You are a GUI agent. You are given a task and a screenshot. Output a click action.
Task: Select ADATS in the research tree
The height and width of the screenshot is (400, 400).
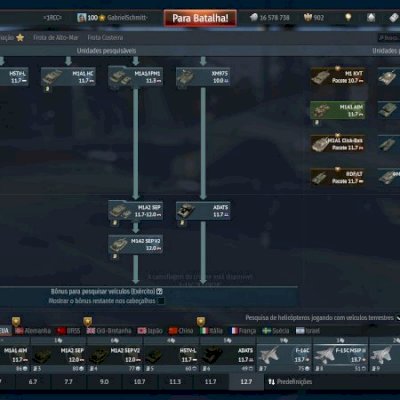(203, 211)
